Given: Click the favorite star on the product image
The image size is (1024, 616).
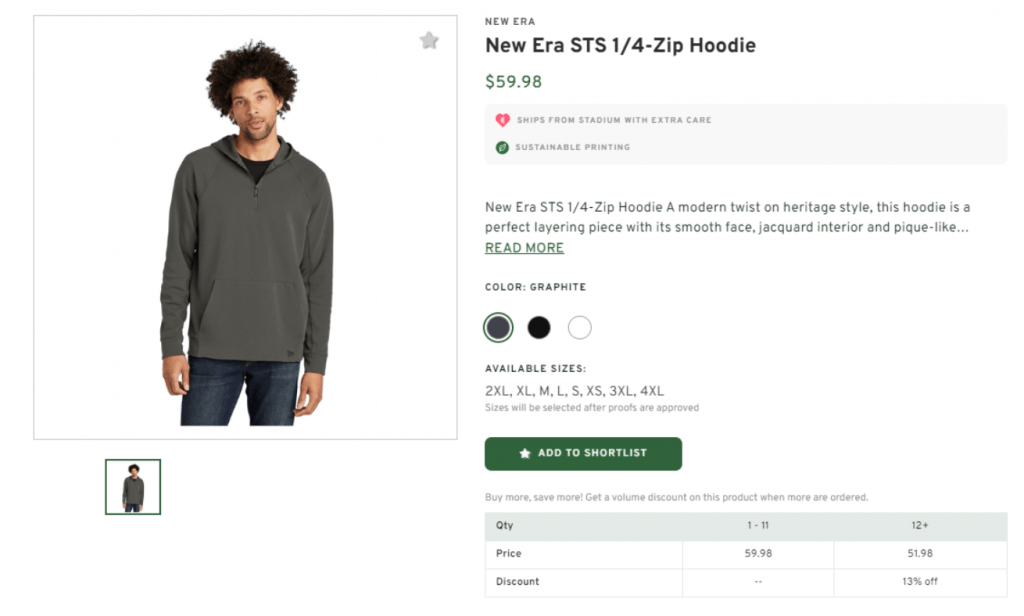Looking at the screenshot, I should click(429, 41).
